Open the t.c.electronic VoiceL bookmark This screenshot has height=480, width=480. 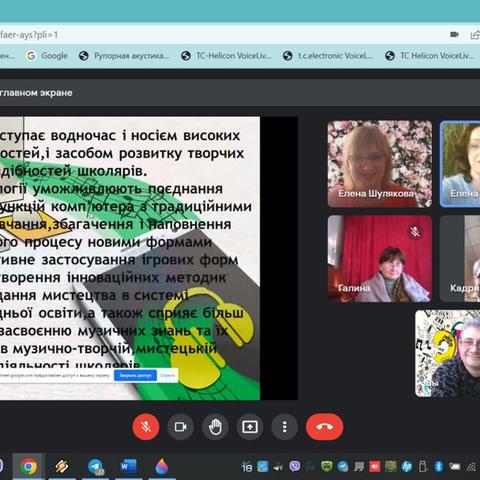click(328, 56)
